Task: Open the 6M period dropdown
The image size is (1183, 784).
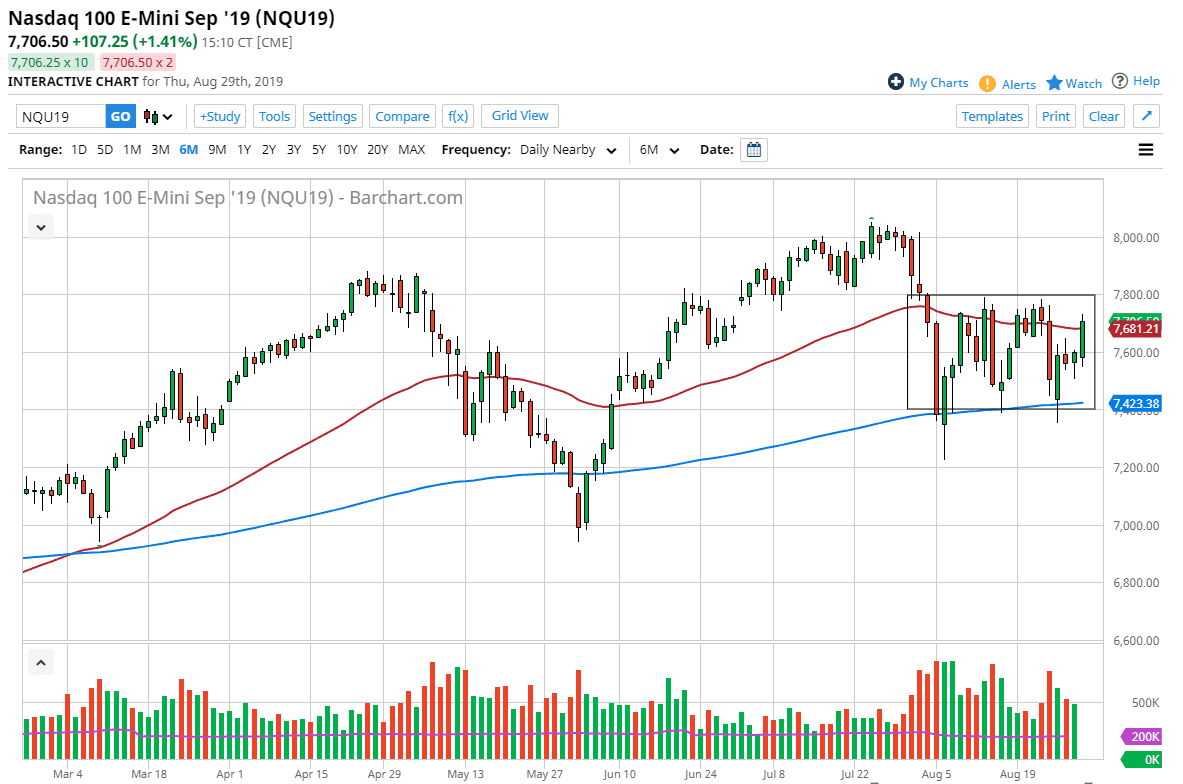Action: point(659,149)
